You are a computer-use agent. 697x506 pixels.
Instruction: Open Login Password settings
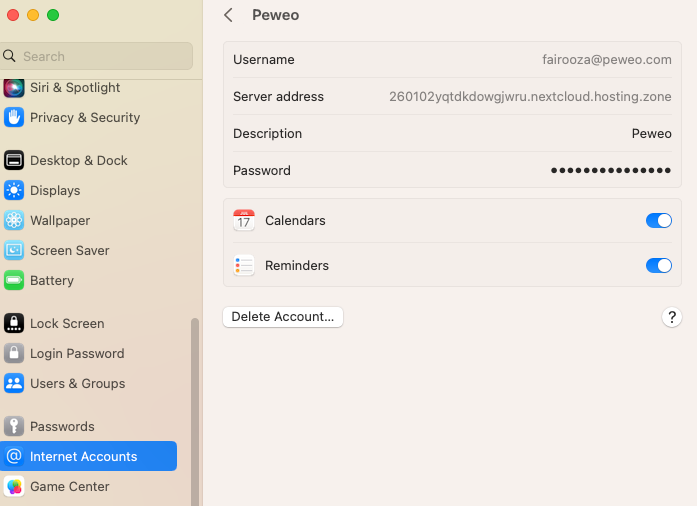pyautogui.click(x=88, y=353)
